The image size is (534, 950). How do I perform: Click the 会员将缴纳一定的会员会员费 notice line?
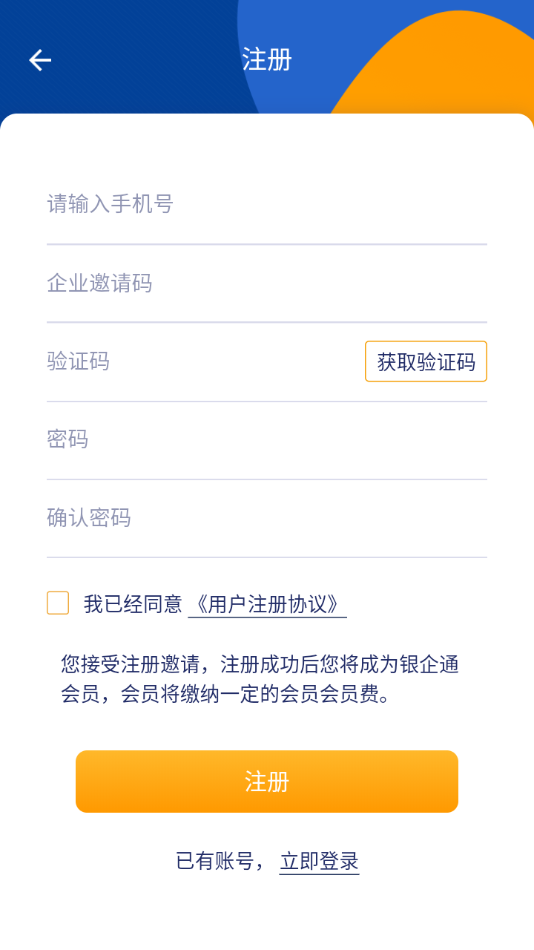point(225,695)
